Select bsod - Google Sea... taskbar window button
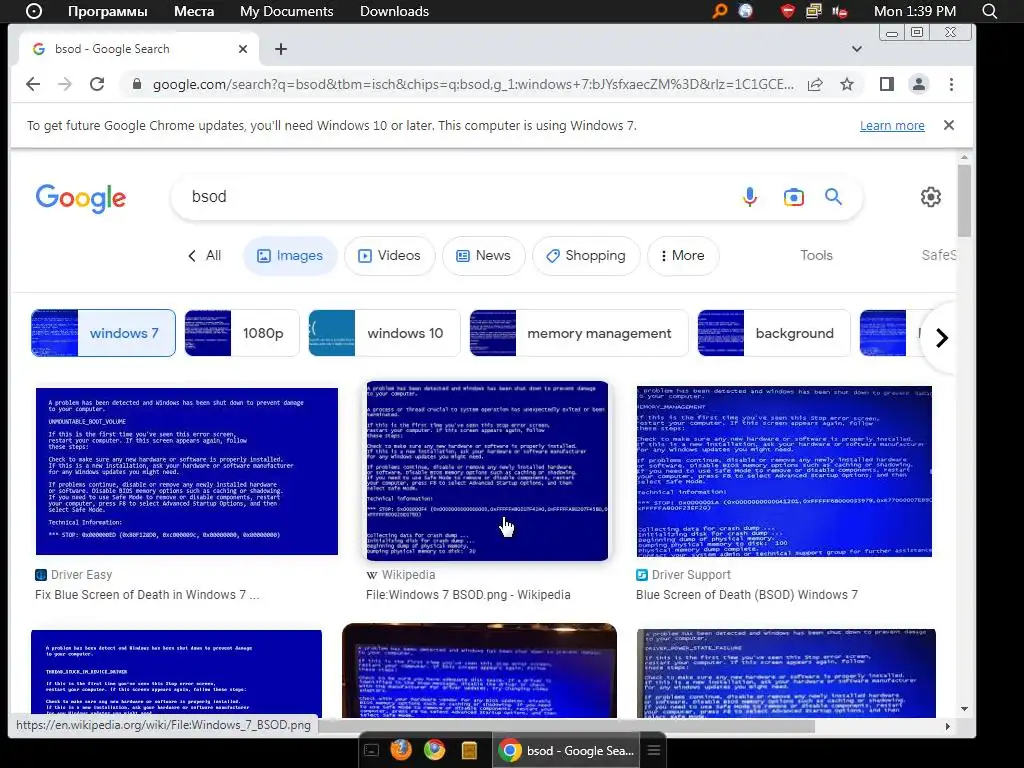 point(567,750)
